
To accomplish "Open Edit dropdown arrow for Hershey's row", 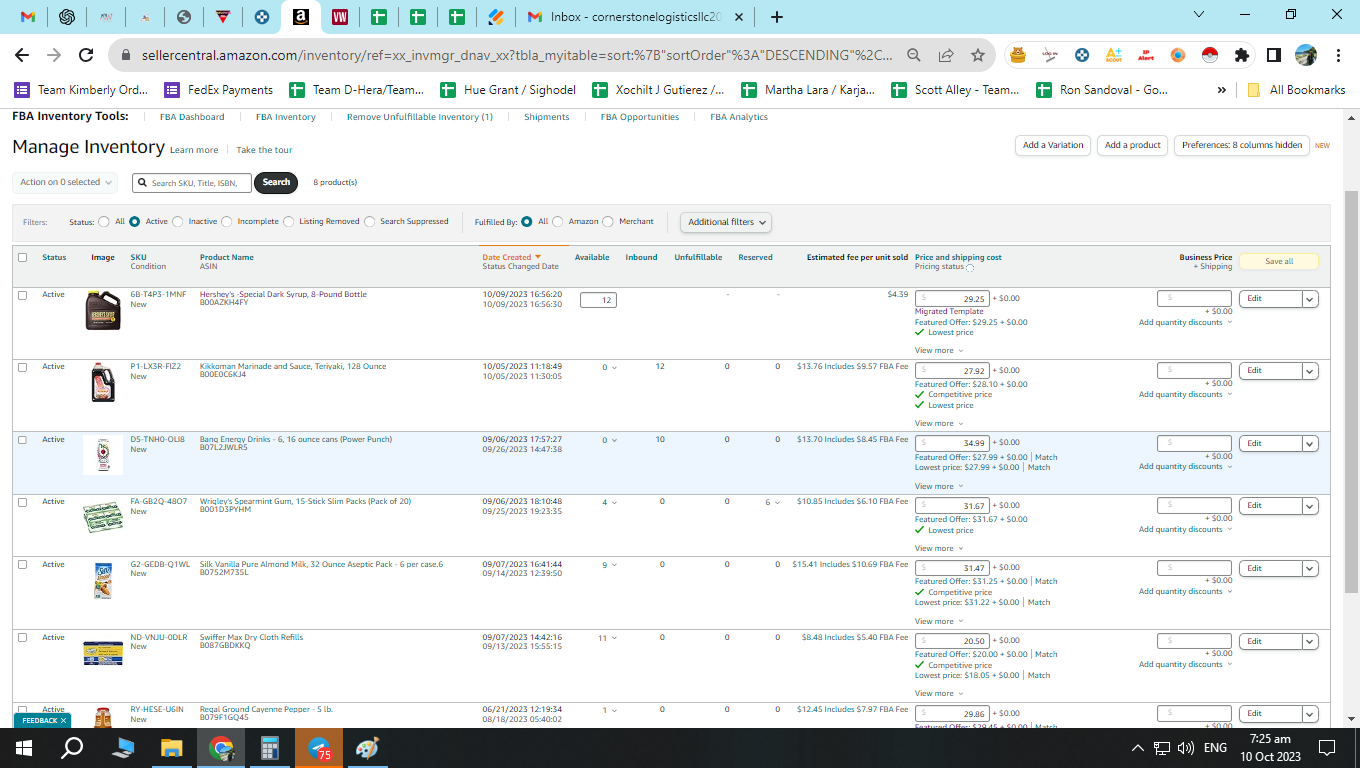I will click(x=1310, y=299).
